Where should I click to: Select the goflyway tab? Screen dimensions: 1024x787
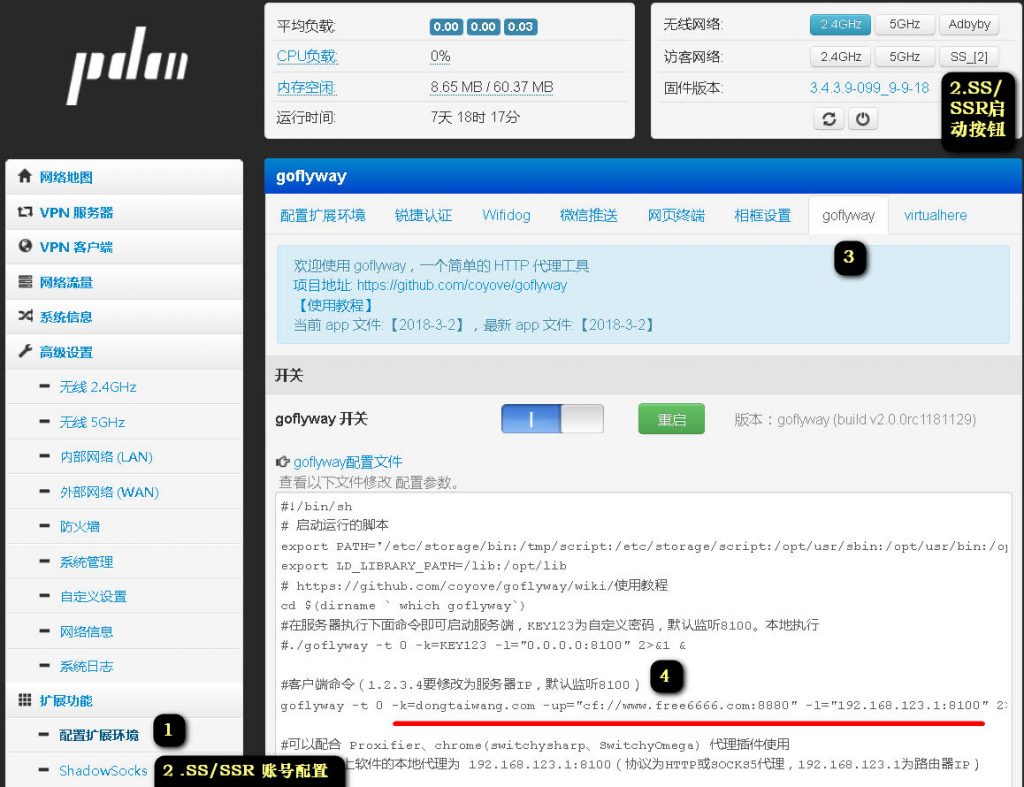pyautogui.click(x=848, y=216)
